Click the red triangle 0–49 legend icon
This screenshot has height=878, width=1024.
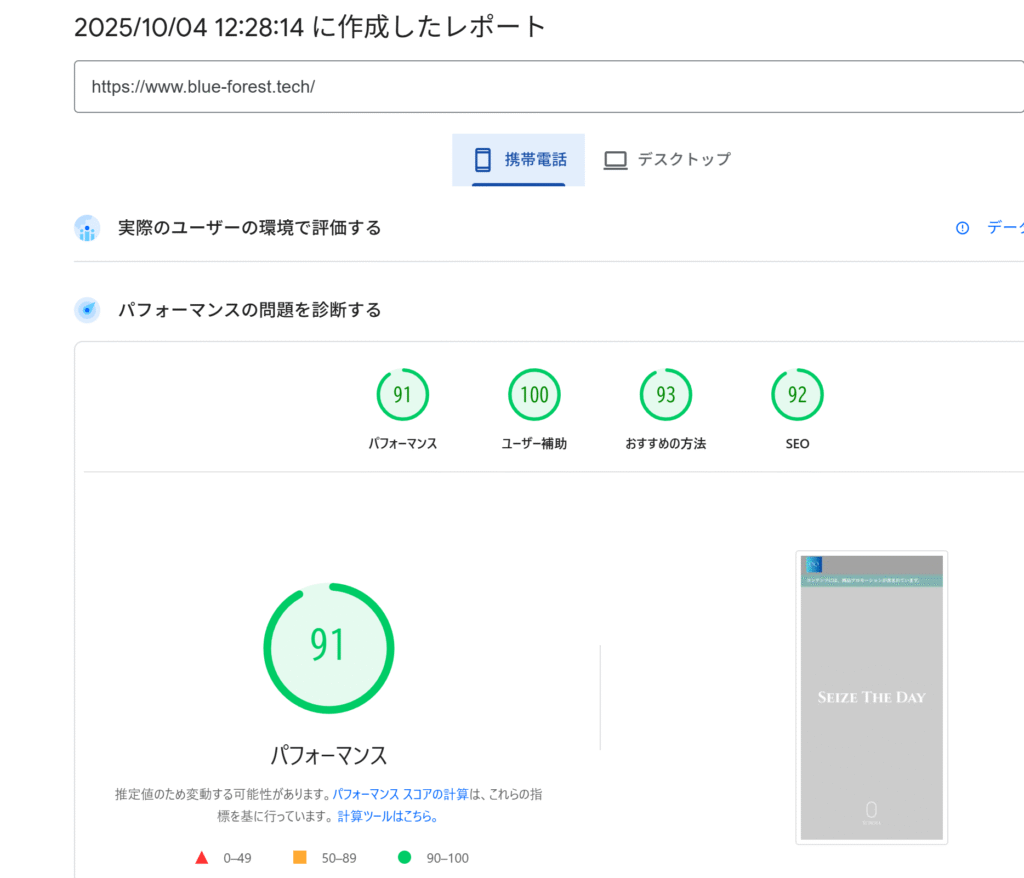coord(201,857)
